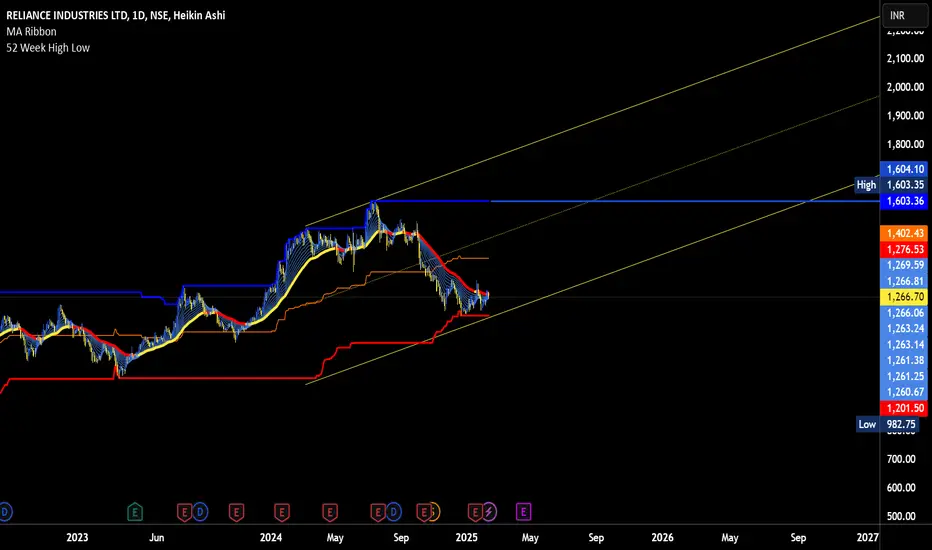Click the 2026 label on time axis
The image size is (932, 550).
click(662, 538)
